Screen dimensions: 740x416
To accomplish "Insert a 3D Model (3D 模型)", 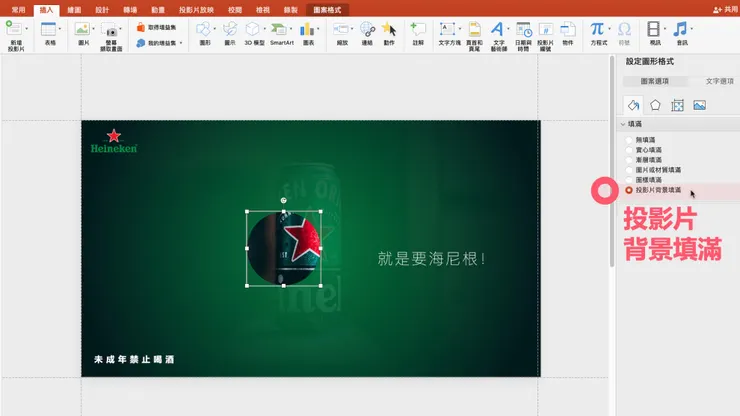I will [254, 34].
